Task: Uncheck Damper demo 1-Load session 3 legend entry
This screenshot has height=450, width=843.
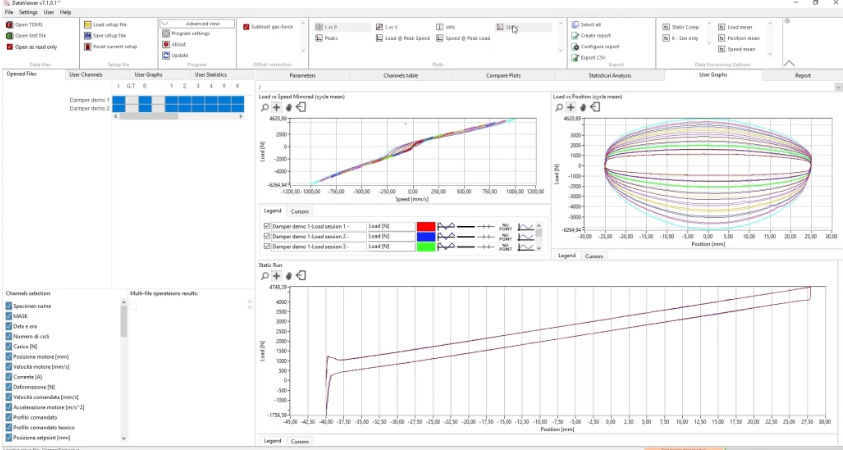Action: [267, 246]
